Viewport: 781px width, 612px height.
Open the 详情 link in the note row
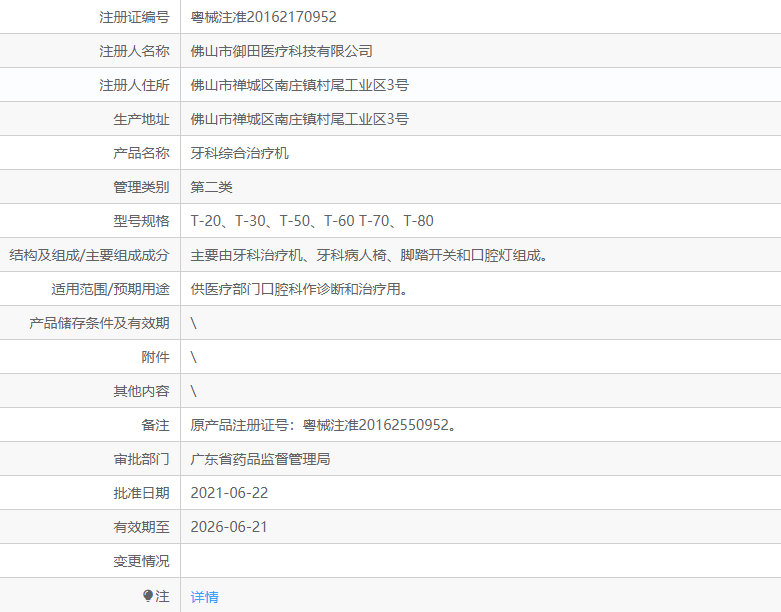pos(204,597)
